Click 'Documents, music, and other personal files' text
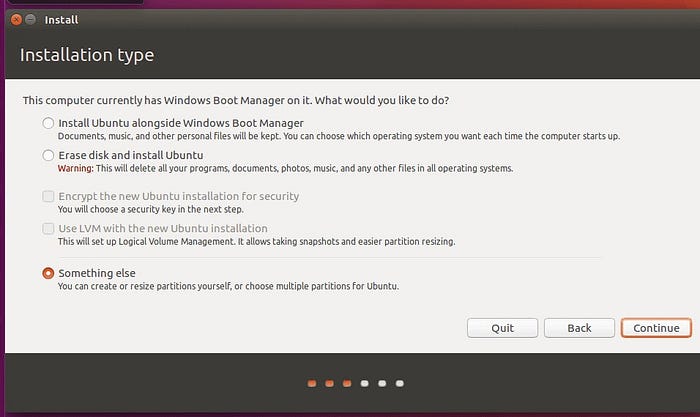700x417 pixels. coord(339,136)
